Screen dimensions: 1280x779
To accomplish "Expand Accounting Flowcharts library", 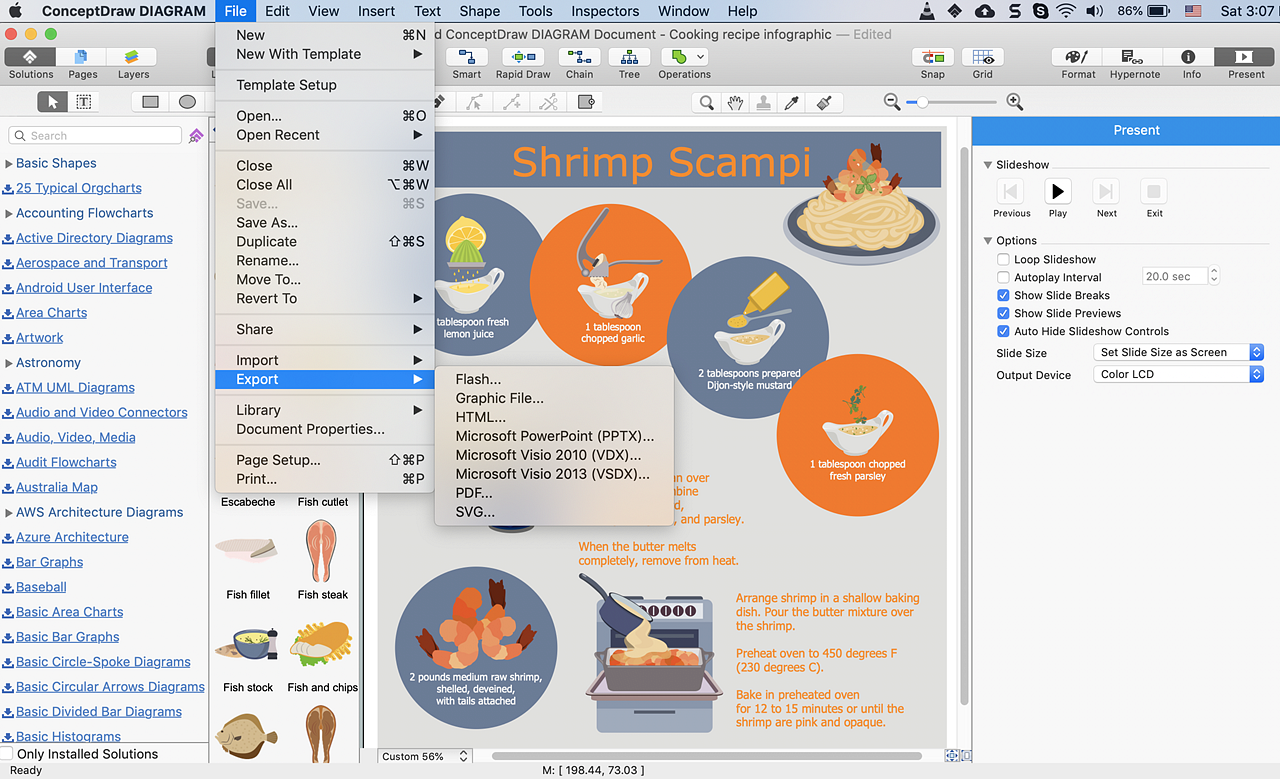I will click(x=9, y=213).
